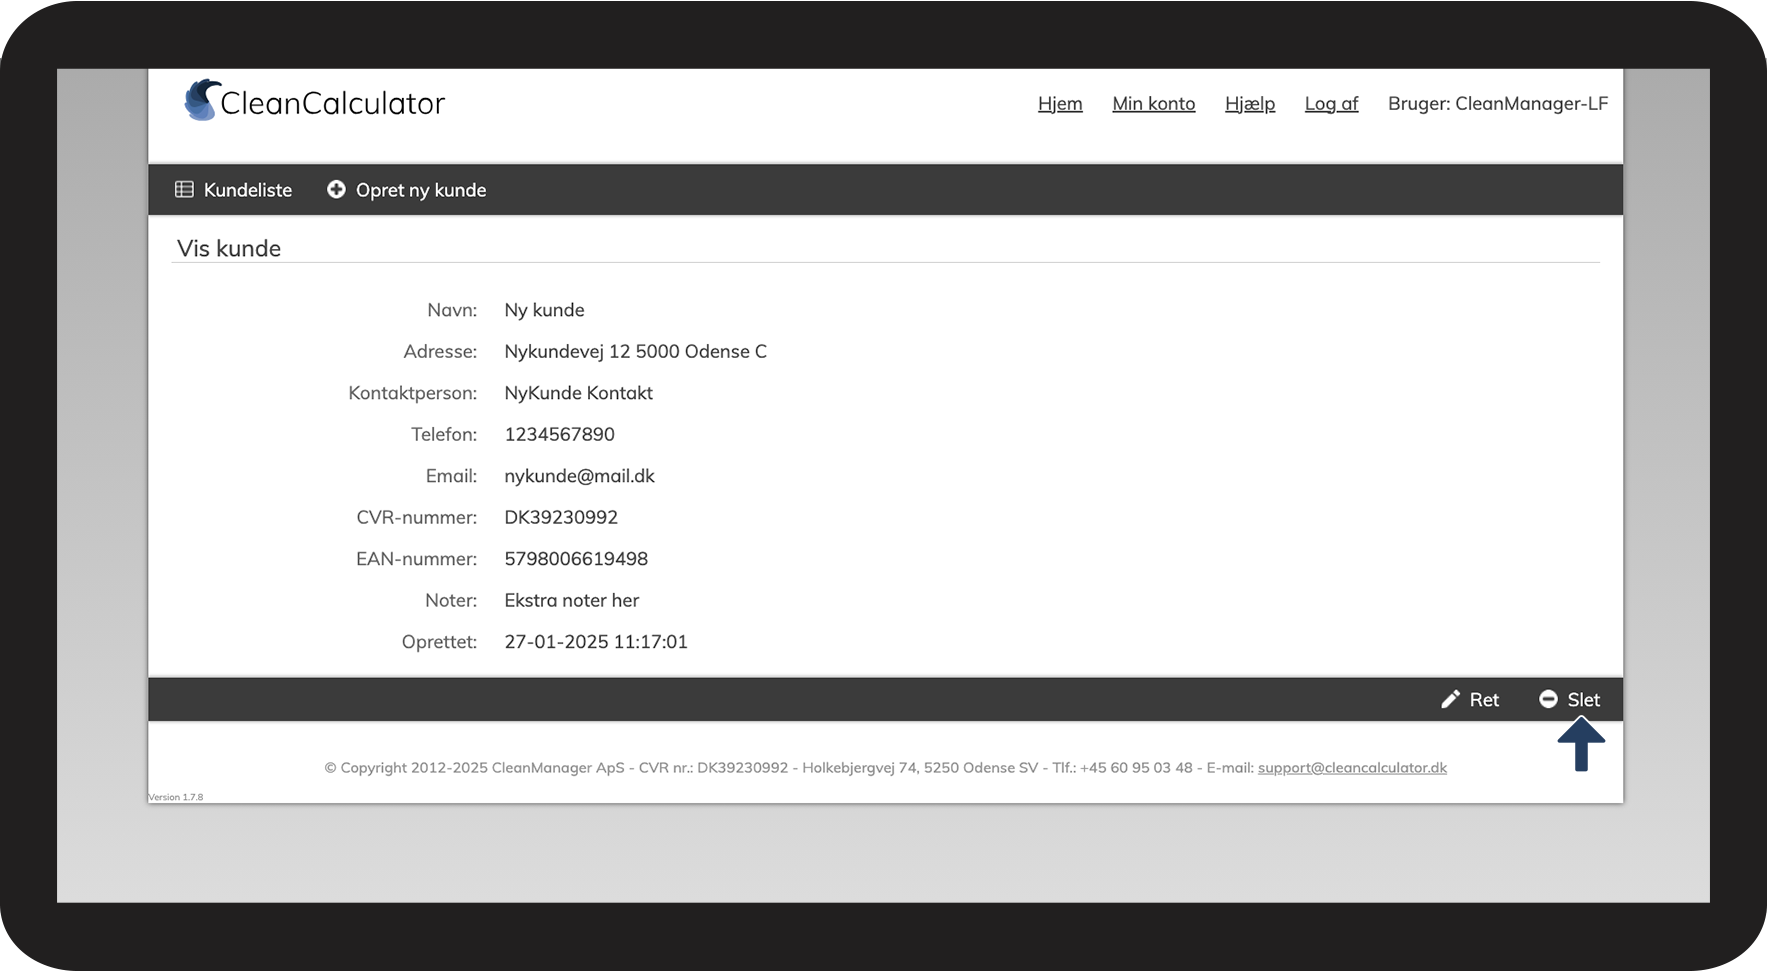Click the Adresse: field label
Viewport: 1767px width, 971px height.
(x=440, y=351)
